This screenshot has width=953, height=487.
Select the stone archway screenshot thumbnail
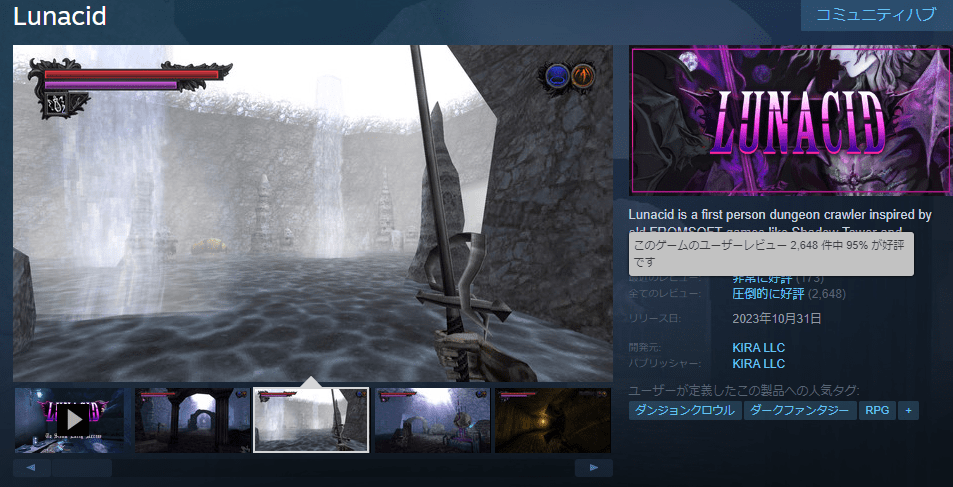coord(192,420)
